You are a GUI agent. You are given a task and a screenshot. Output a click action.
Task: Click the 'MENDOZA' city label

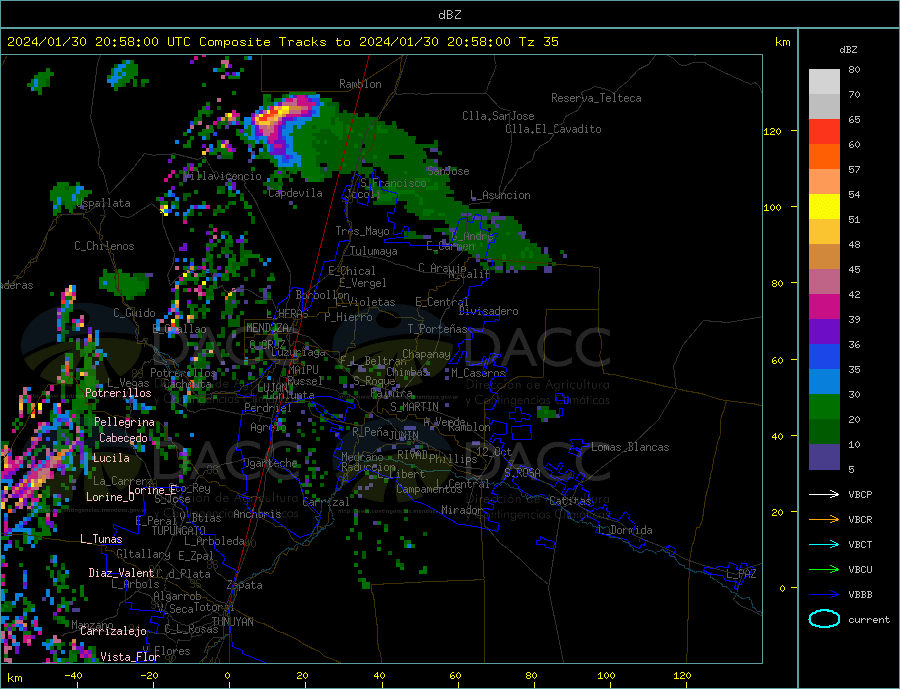[268, 328]
